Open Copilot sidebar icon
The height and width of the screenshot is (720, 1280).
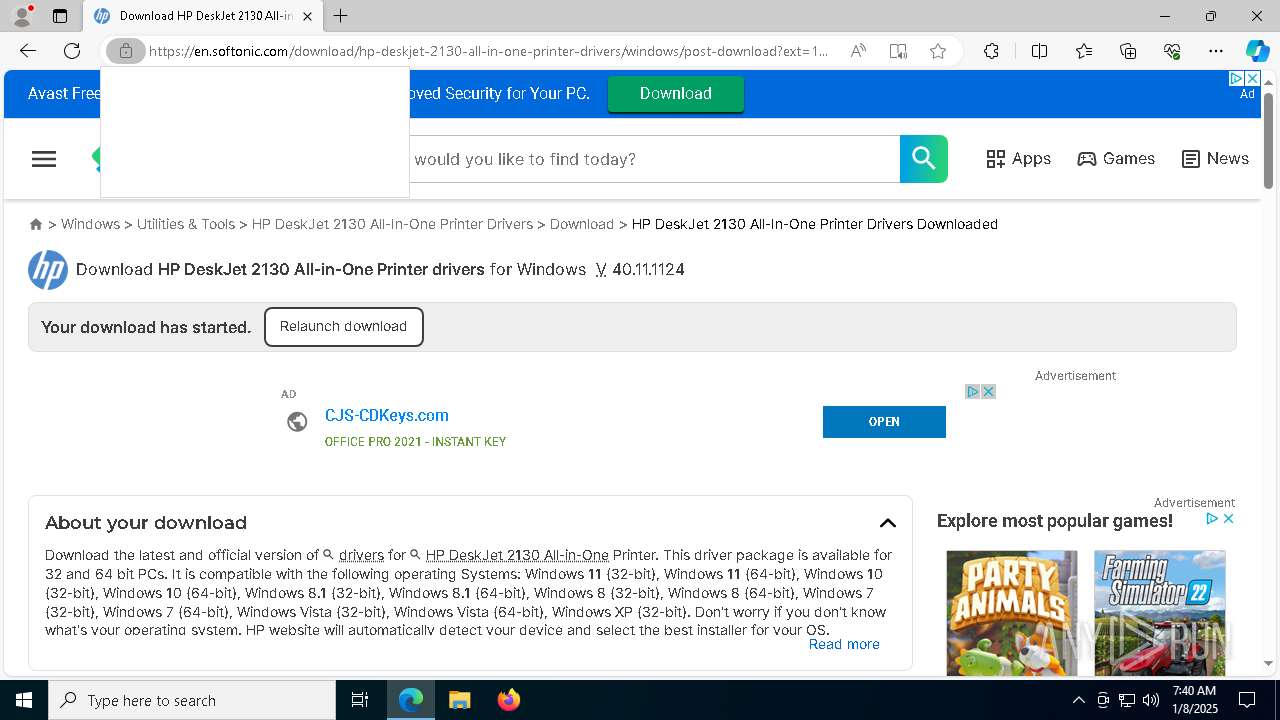pos(1257,51)
